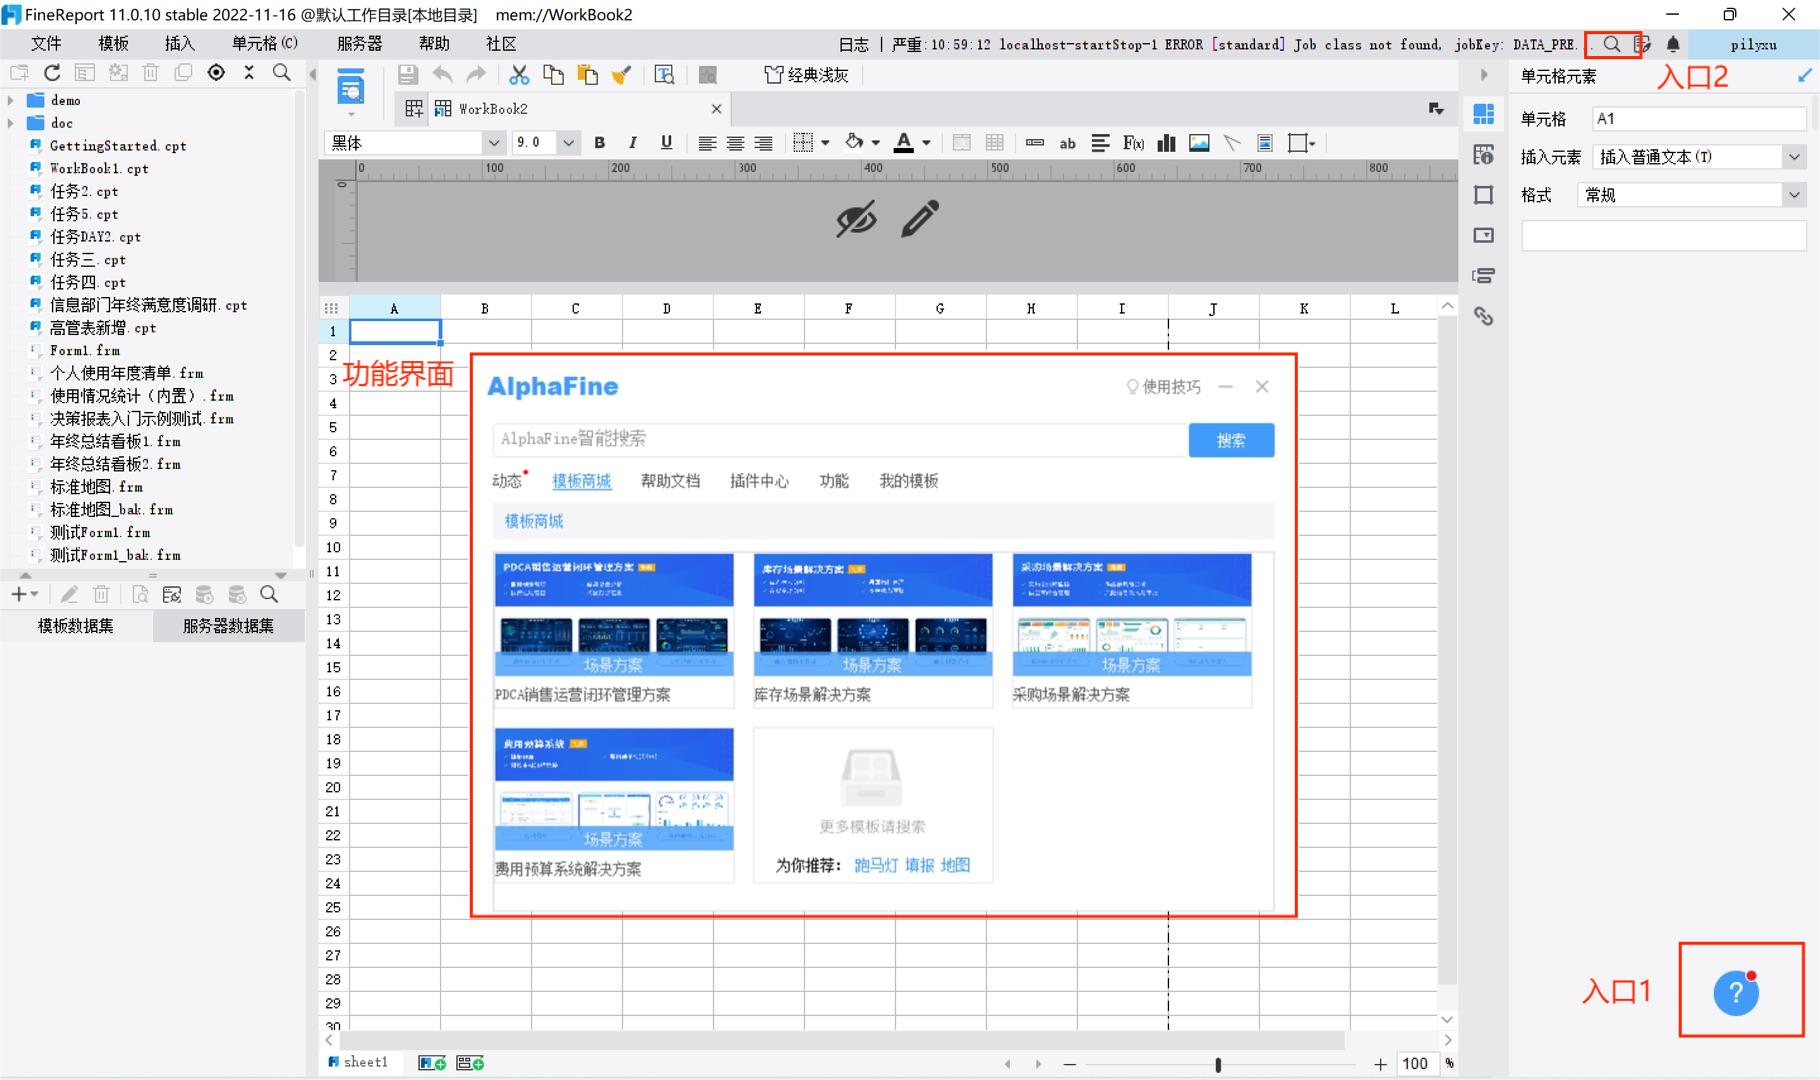Center align cell text
The height and width of the screenshot is (1080, 1820).
click(735, 143)
